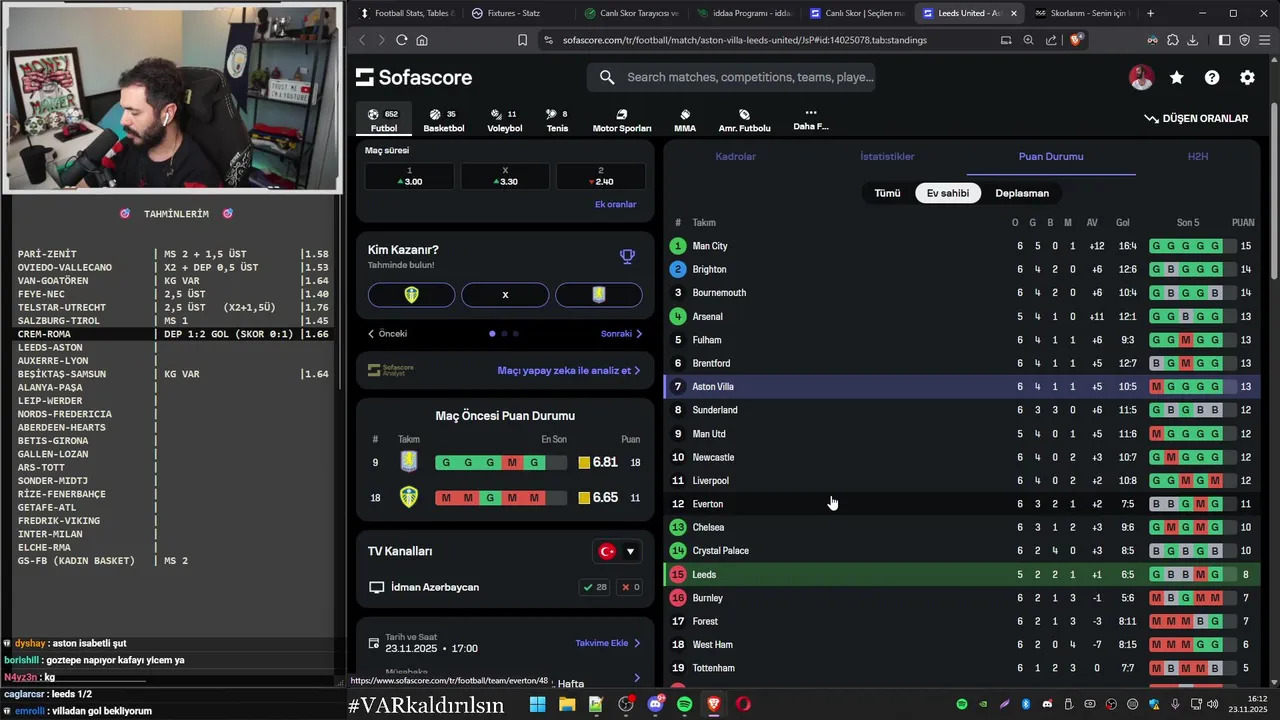Open Sofascore settings gear icon
This screenshot has height=720, width=1280.
click(1247, 78)
